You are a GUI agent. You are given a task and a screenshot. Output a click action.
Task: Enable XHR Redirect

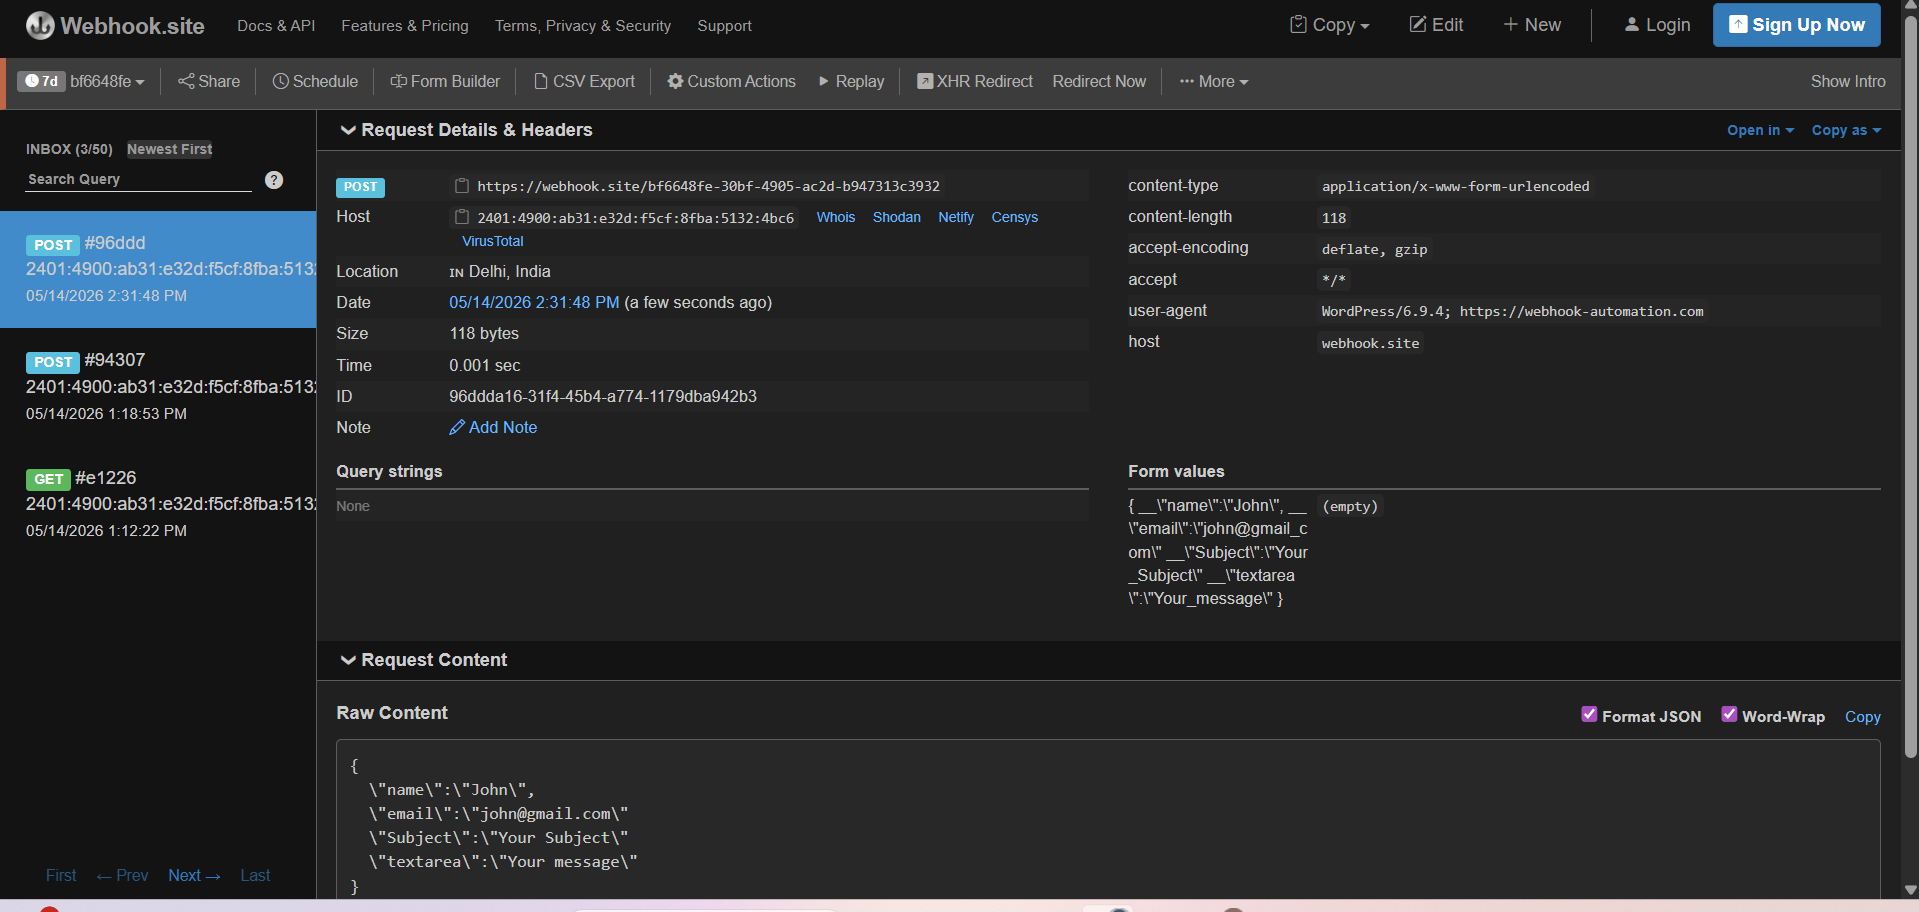(975, 82)
